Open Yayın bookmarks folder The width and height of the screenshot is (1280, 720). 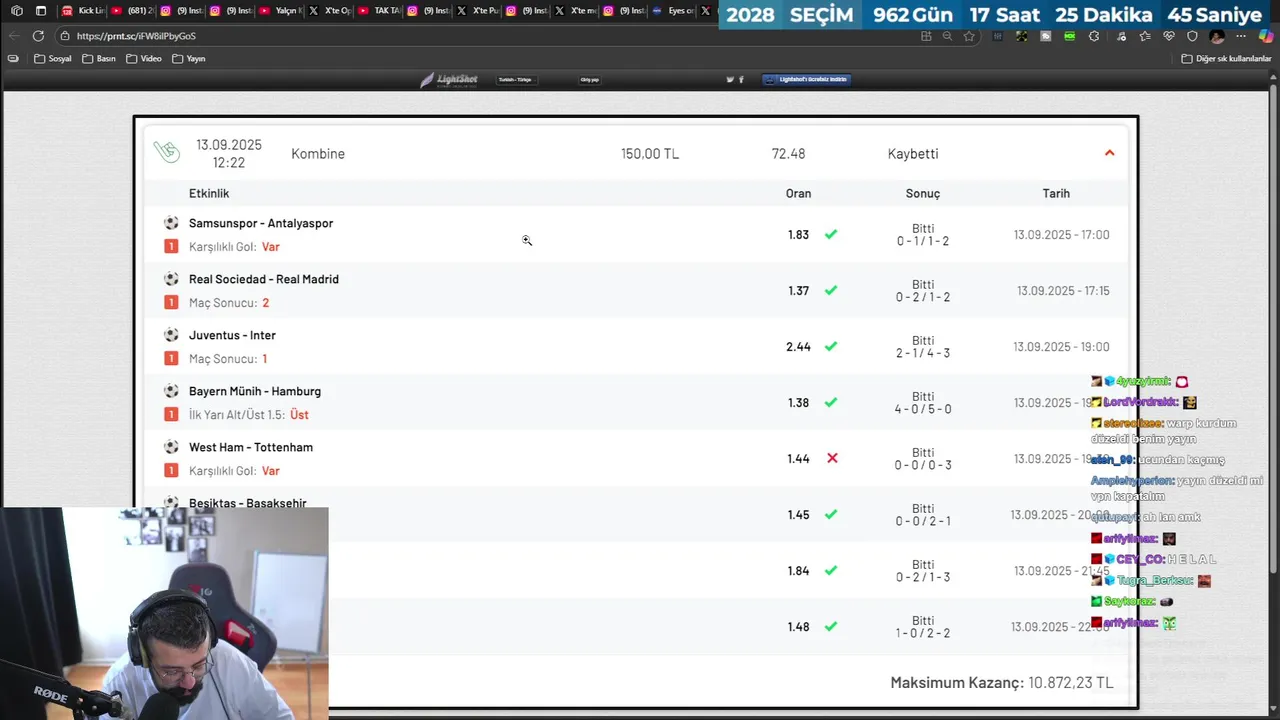pyautogui.click(x=189, y=58)
